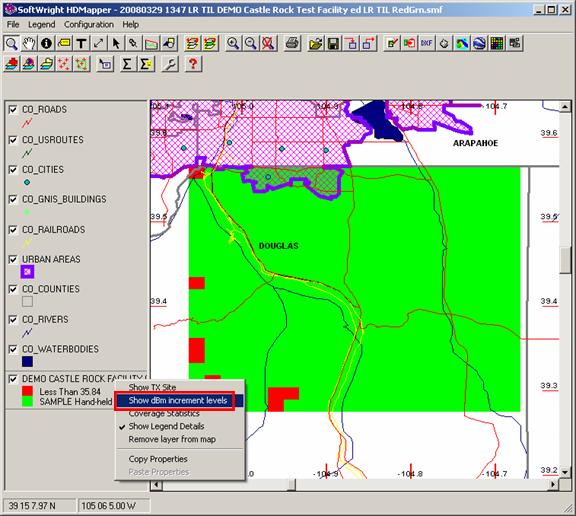Click the latitude readout 39 15 7.97 N

tap(40, 506)
